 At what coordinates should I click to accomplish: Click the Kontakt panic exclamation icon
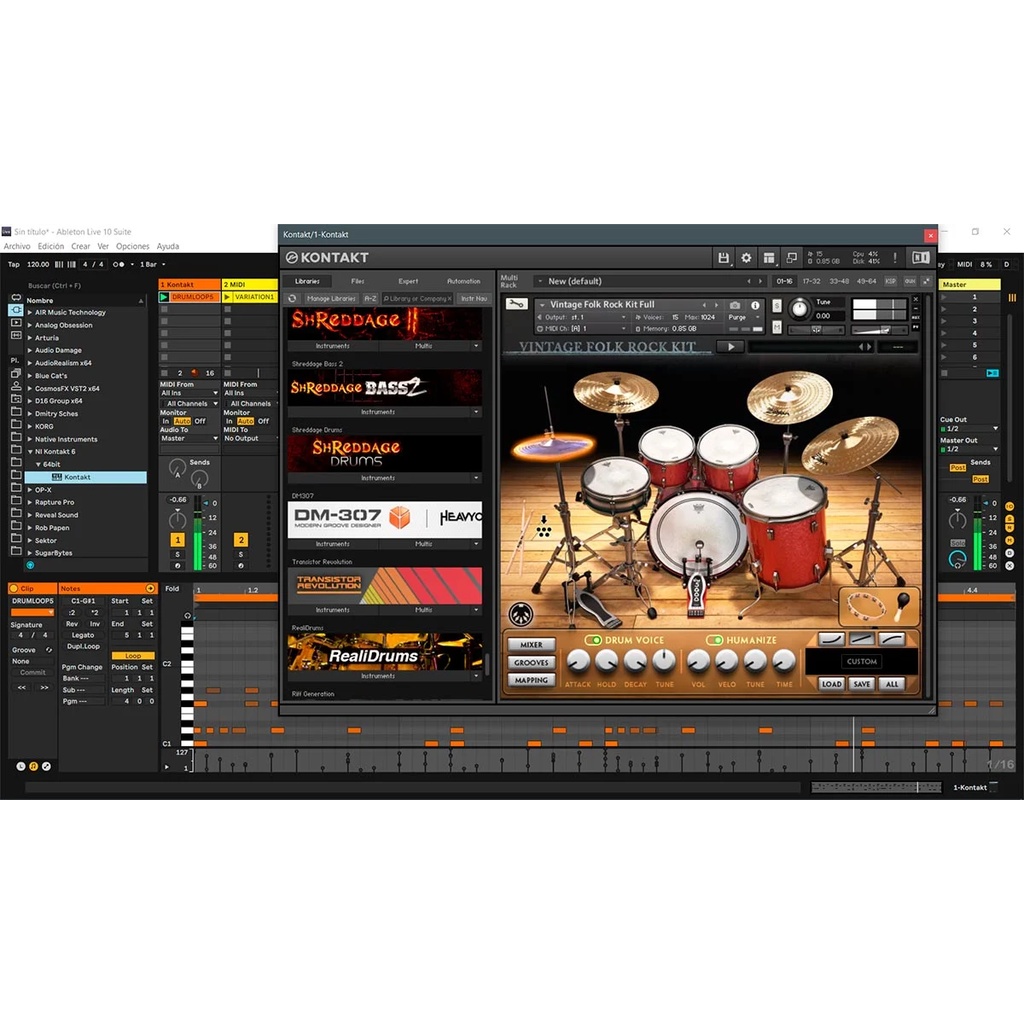click(x=895, y=258)
